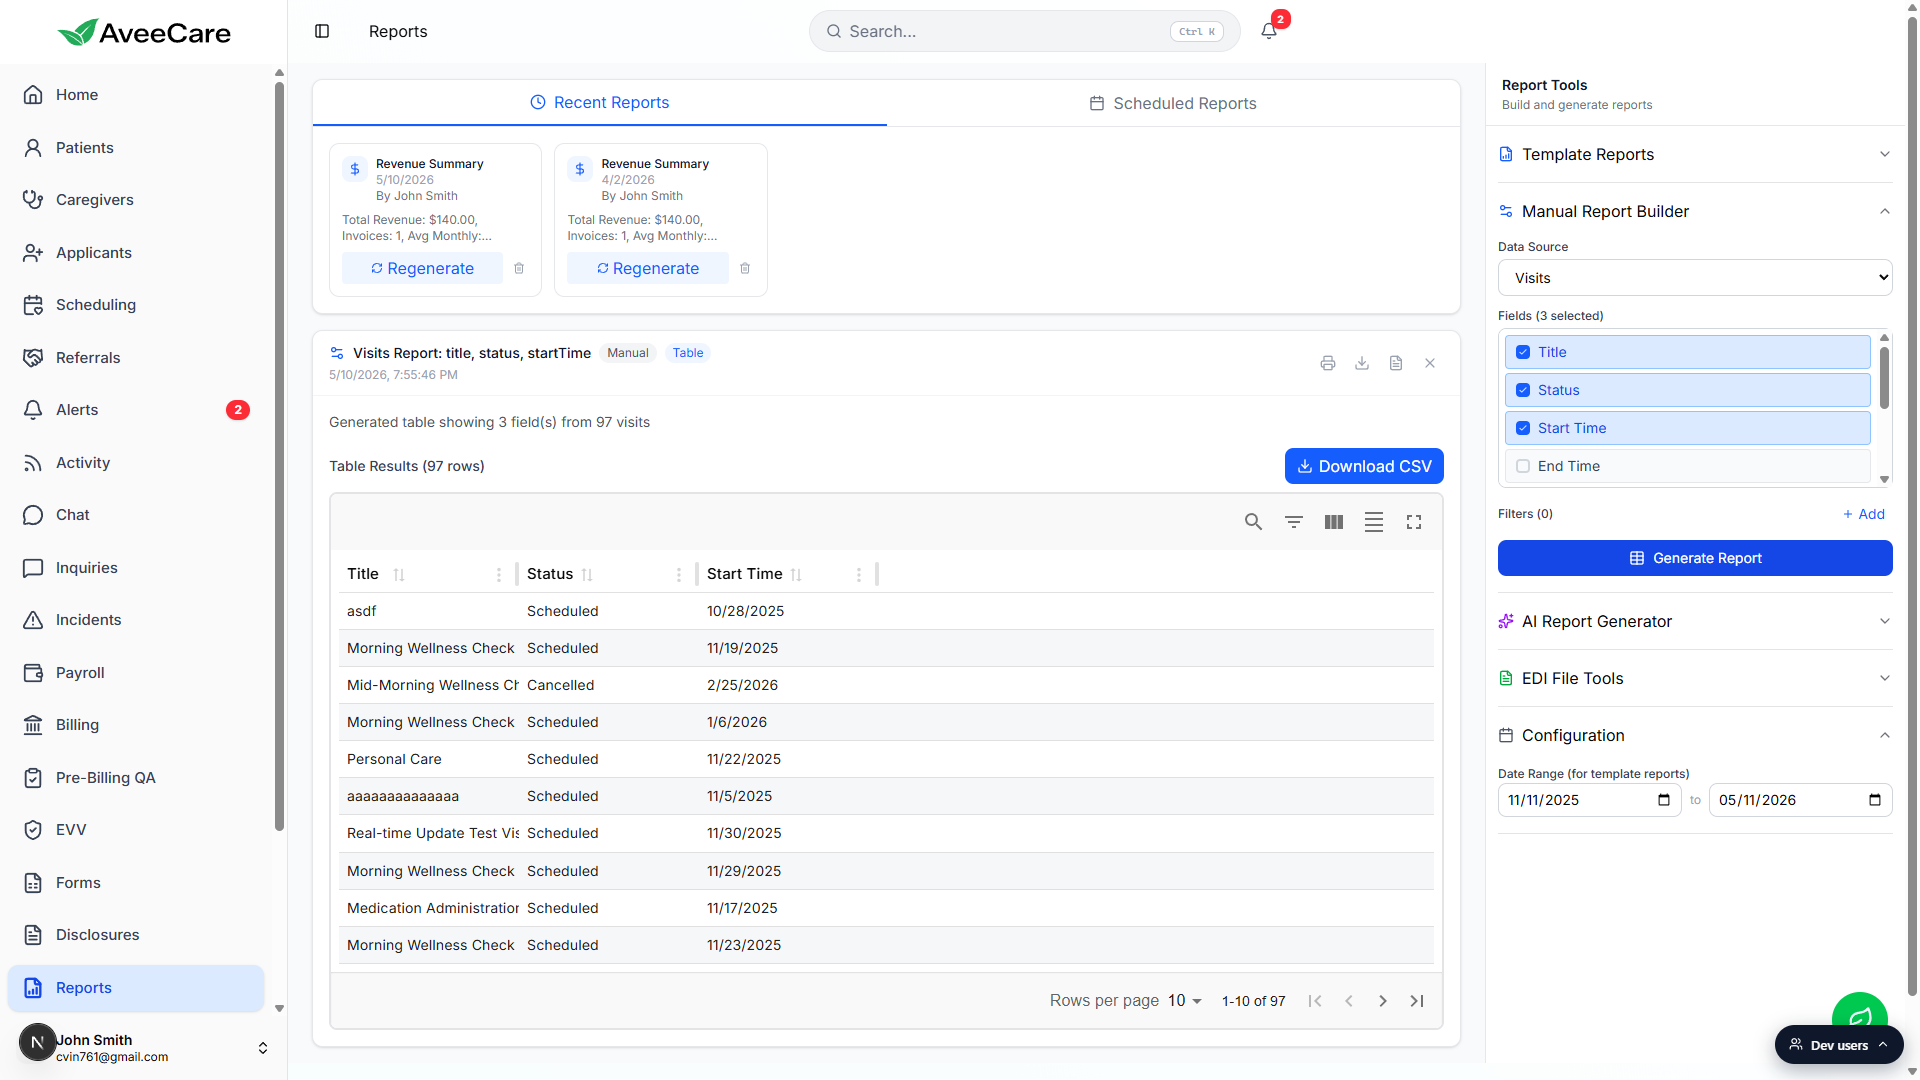Screen dimensions: 1920x1080
Task: Expand EDI File Tools section
Action: (x=1695, y=678)
